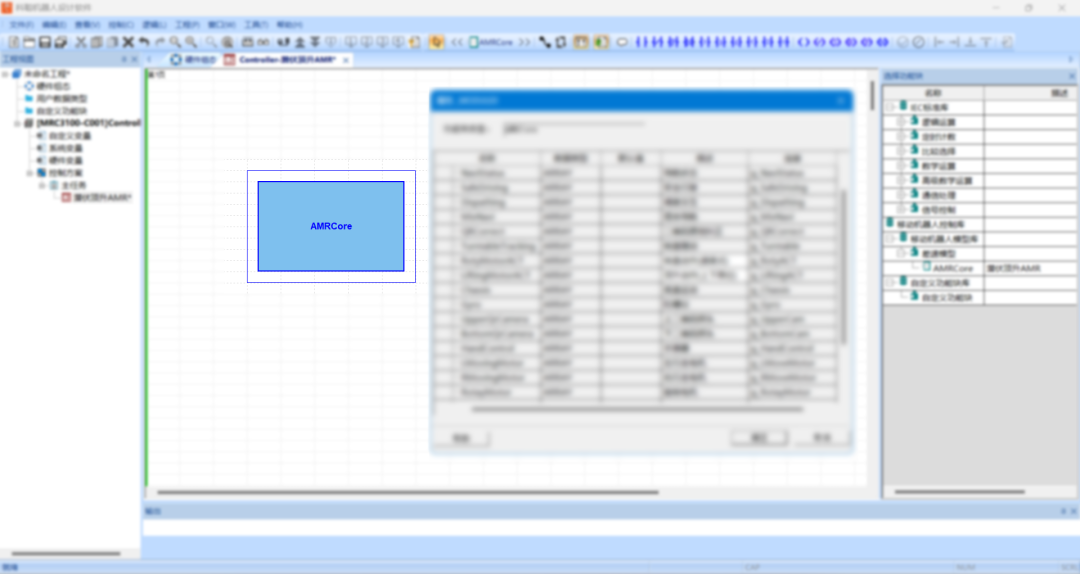
Task: Click the Save floppy disk toolbar icon
Action: [45, 42]
